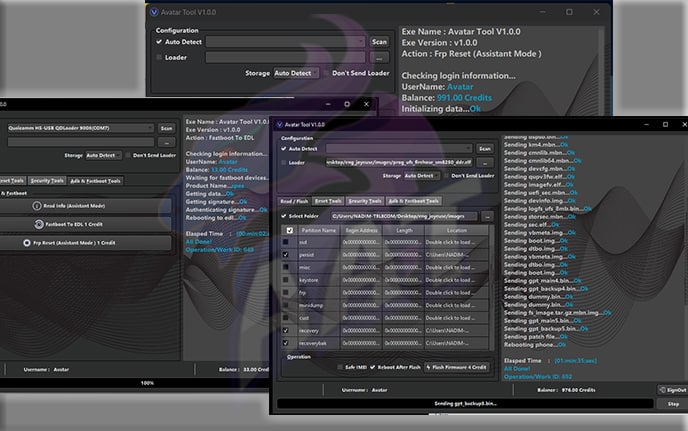
Task: Click the 100% progress bar in the left window
Action: pos(134,383)
